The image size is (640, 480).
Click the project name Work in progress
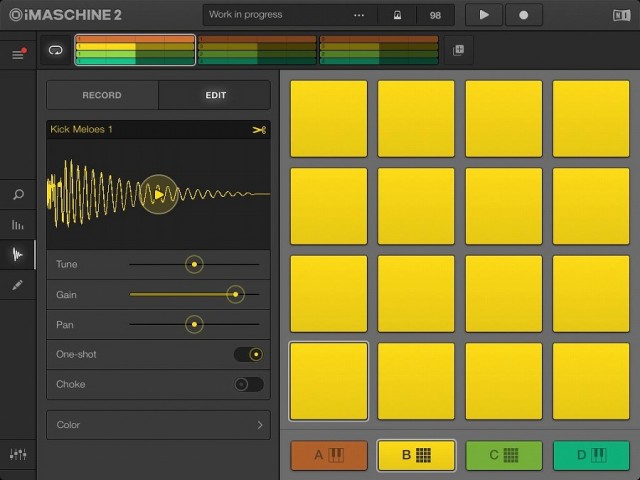246,15
